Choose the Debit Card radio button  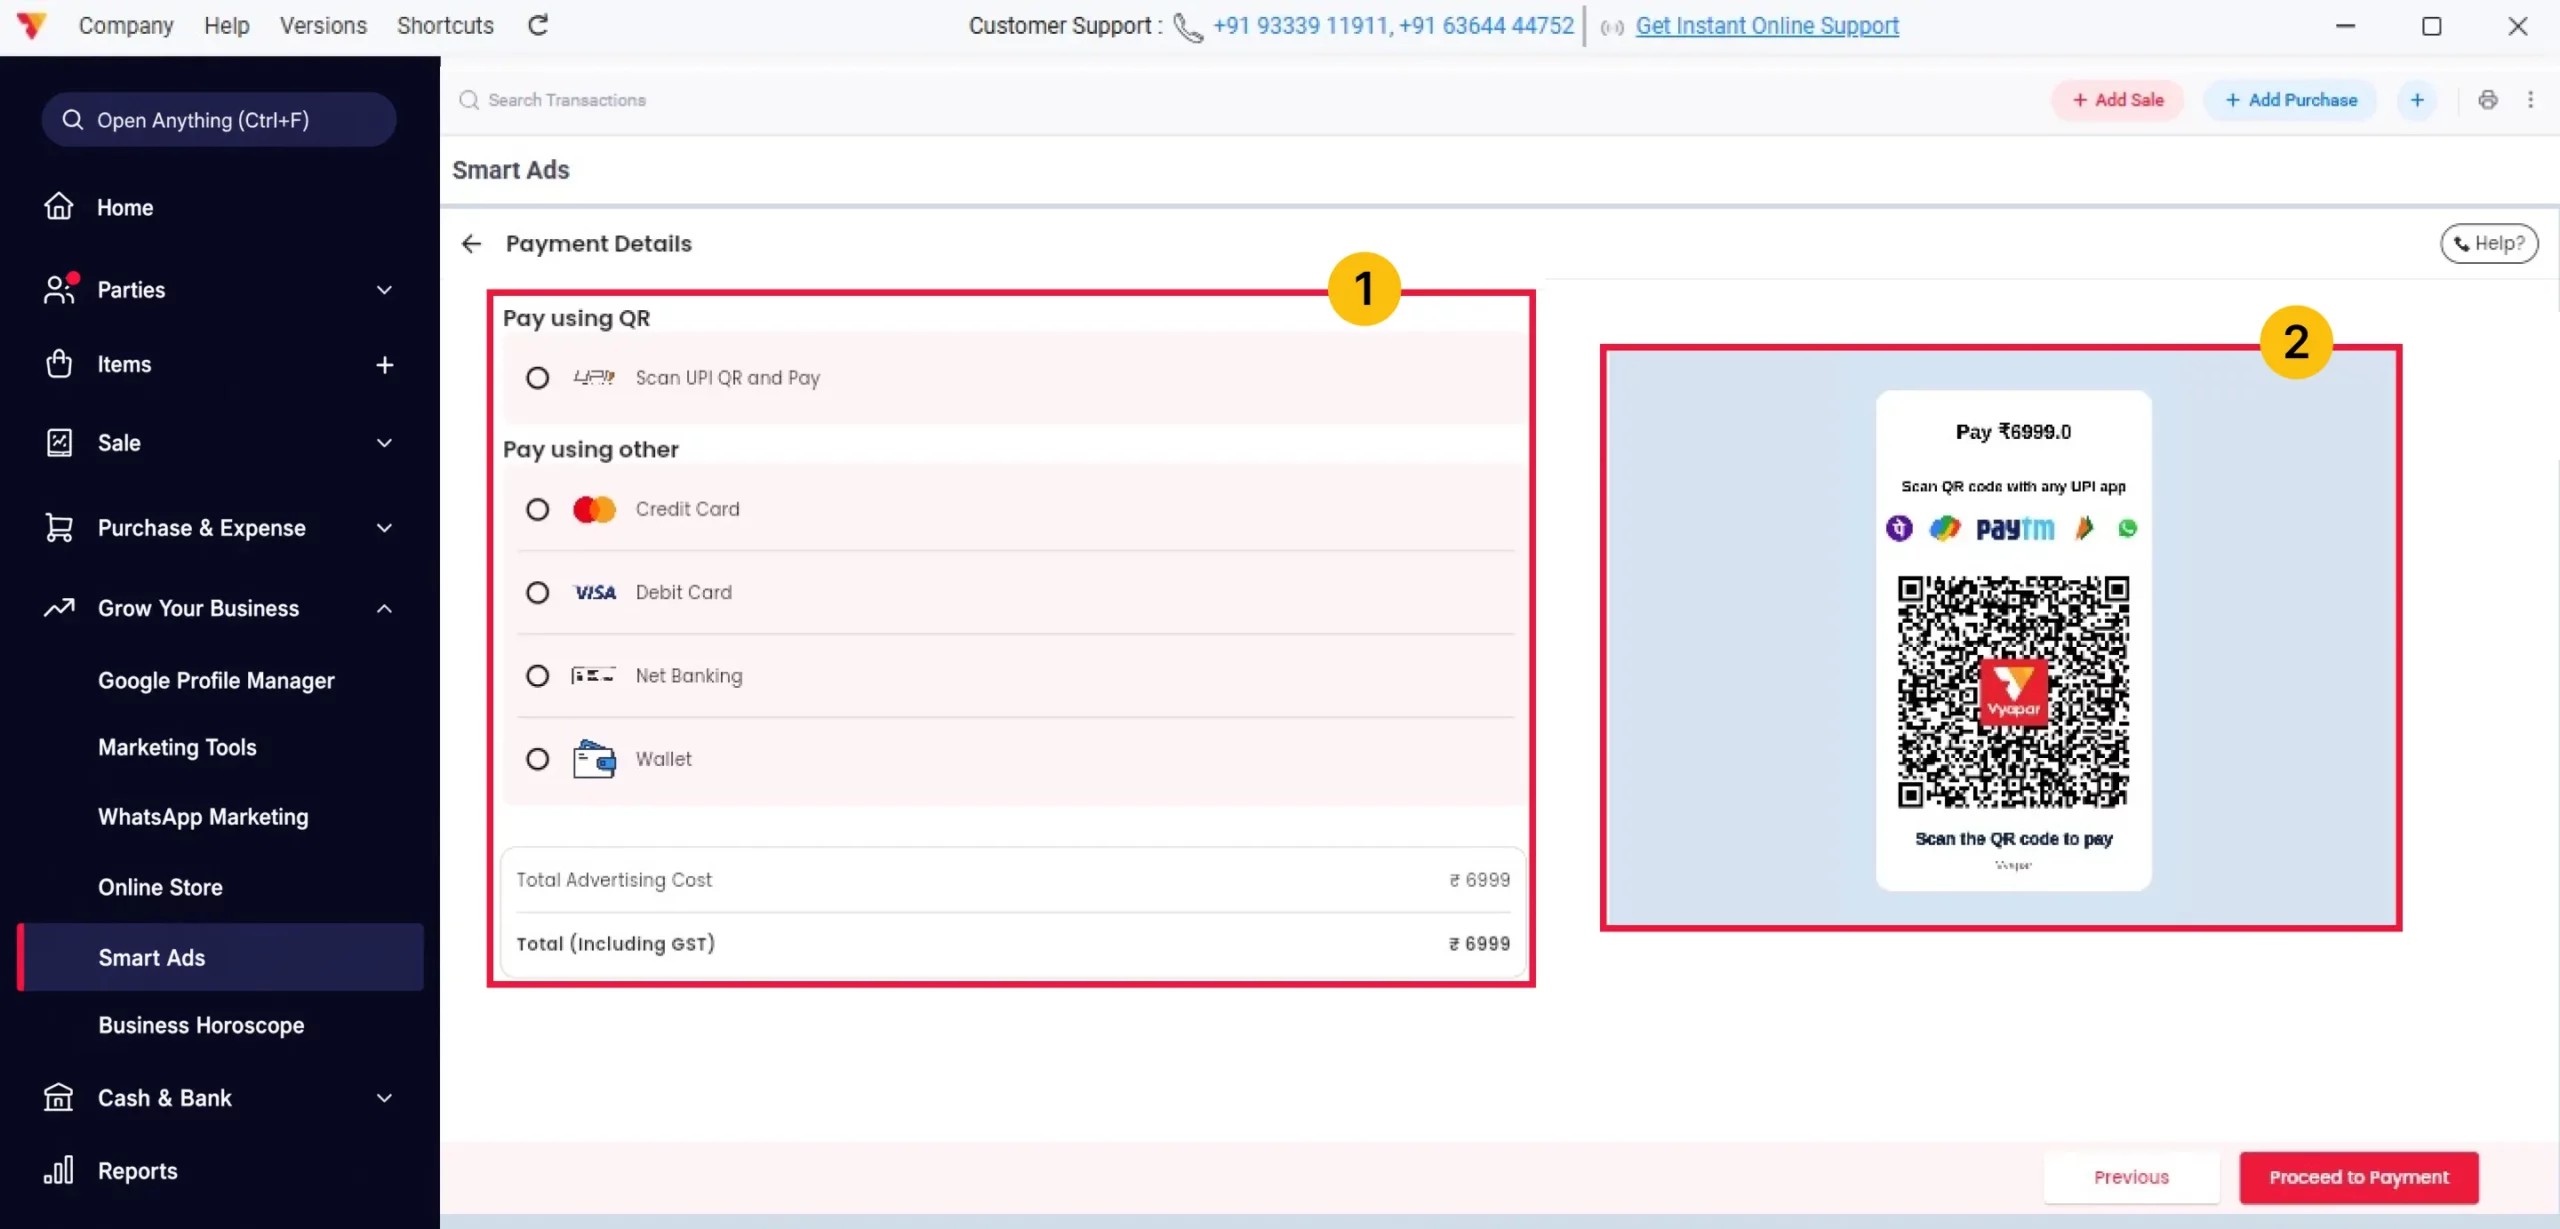click(538, 593)
